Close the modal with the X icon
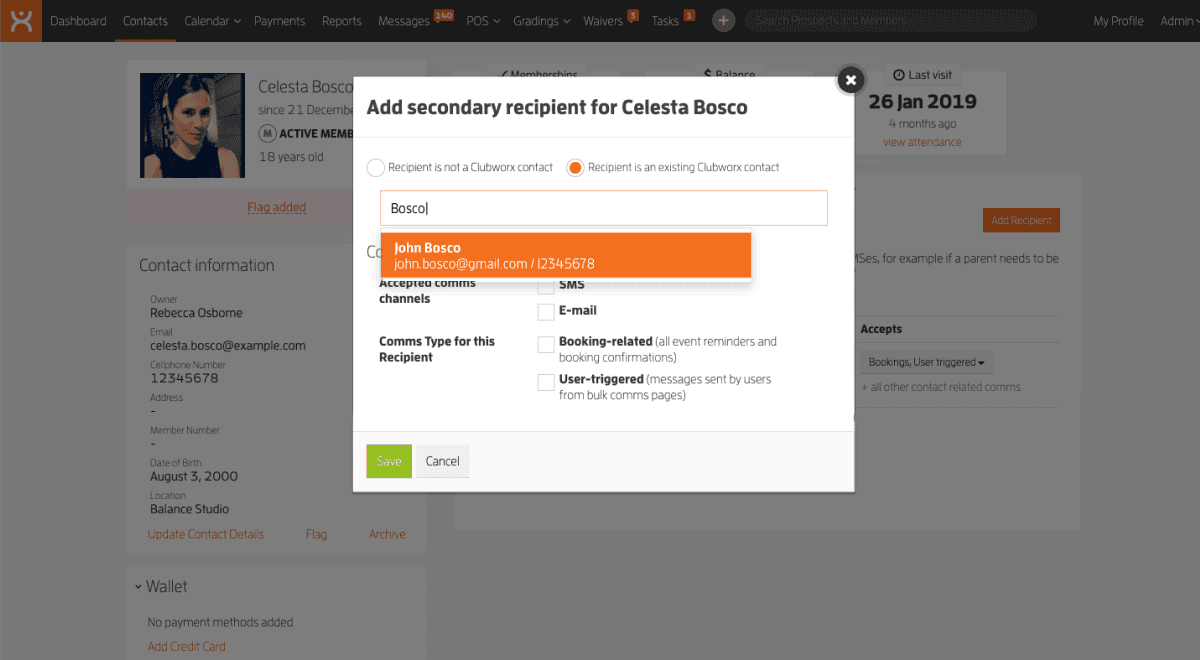 (x=850, y=80)
